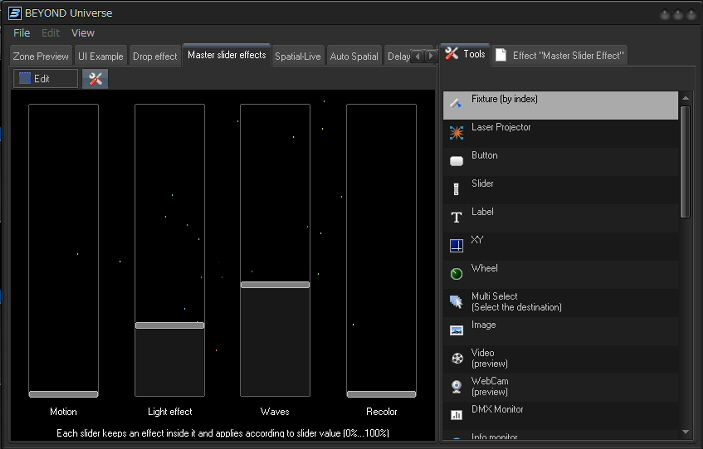703x449 pixels.
Task: Switch to the UI Example tab
Action: pyautogui.click(x=100, y=57)
